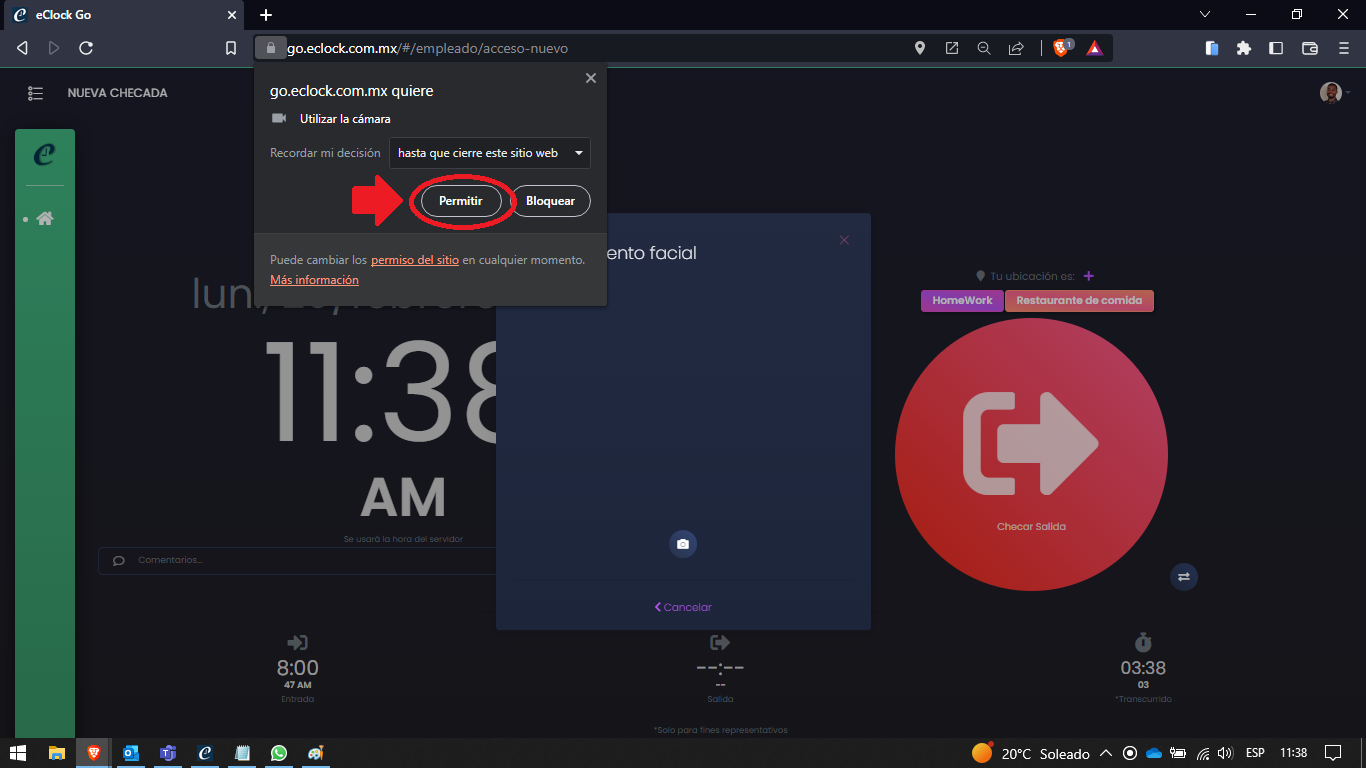Open the browser main hamburger menu
The image size is (1366, 768).
click(1343, 48)
